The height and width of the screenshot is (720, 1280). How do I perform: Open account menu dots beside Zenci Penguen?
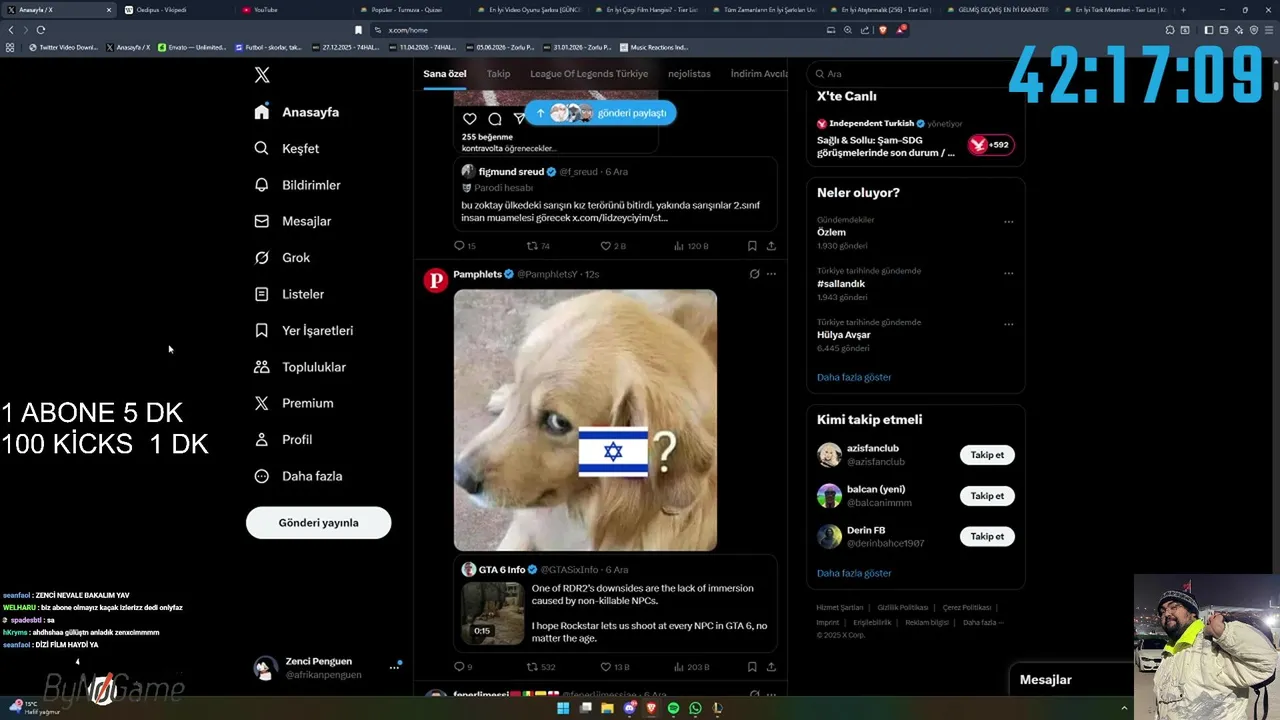point(394,667)
